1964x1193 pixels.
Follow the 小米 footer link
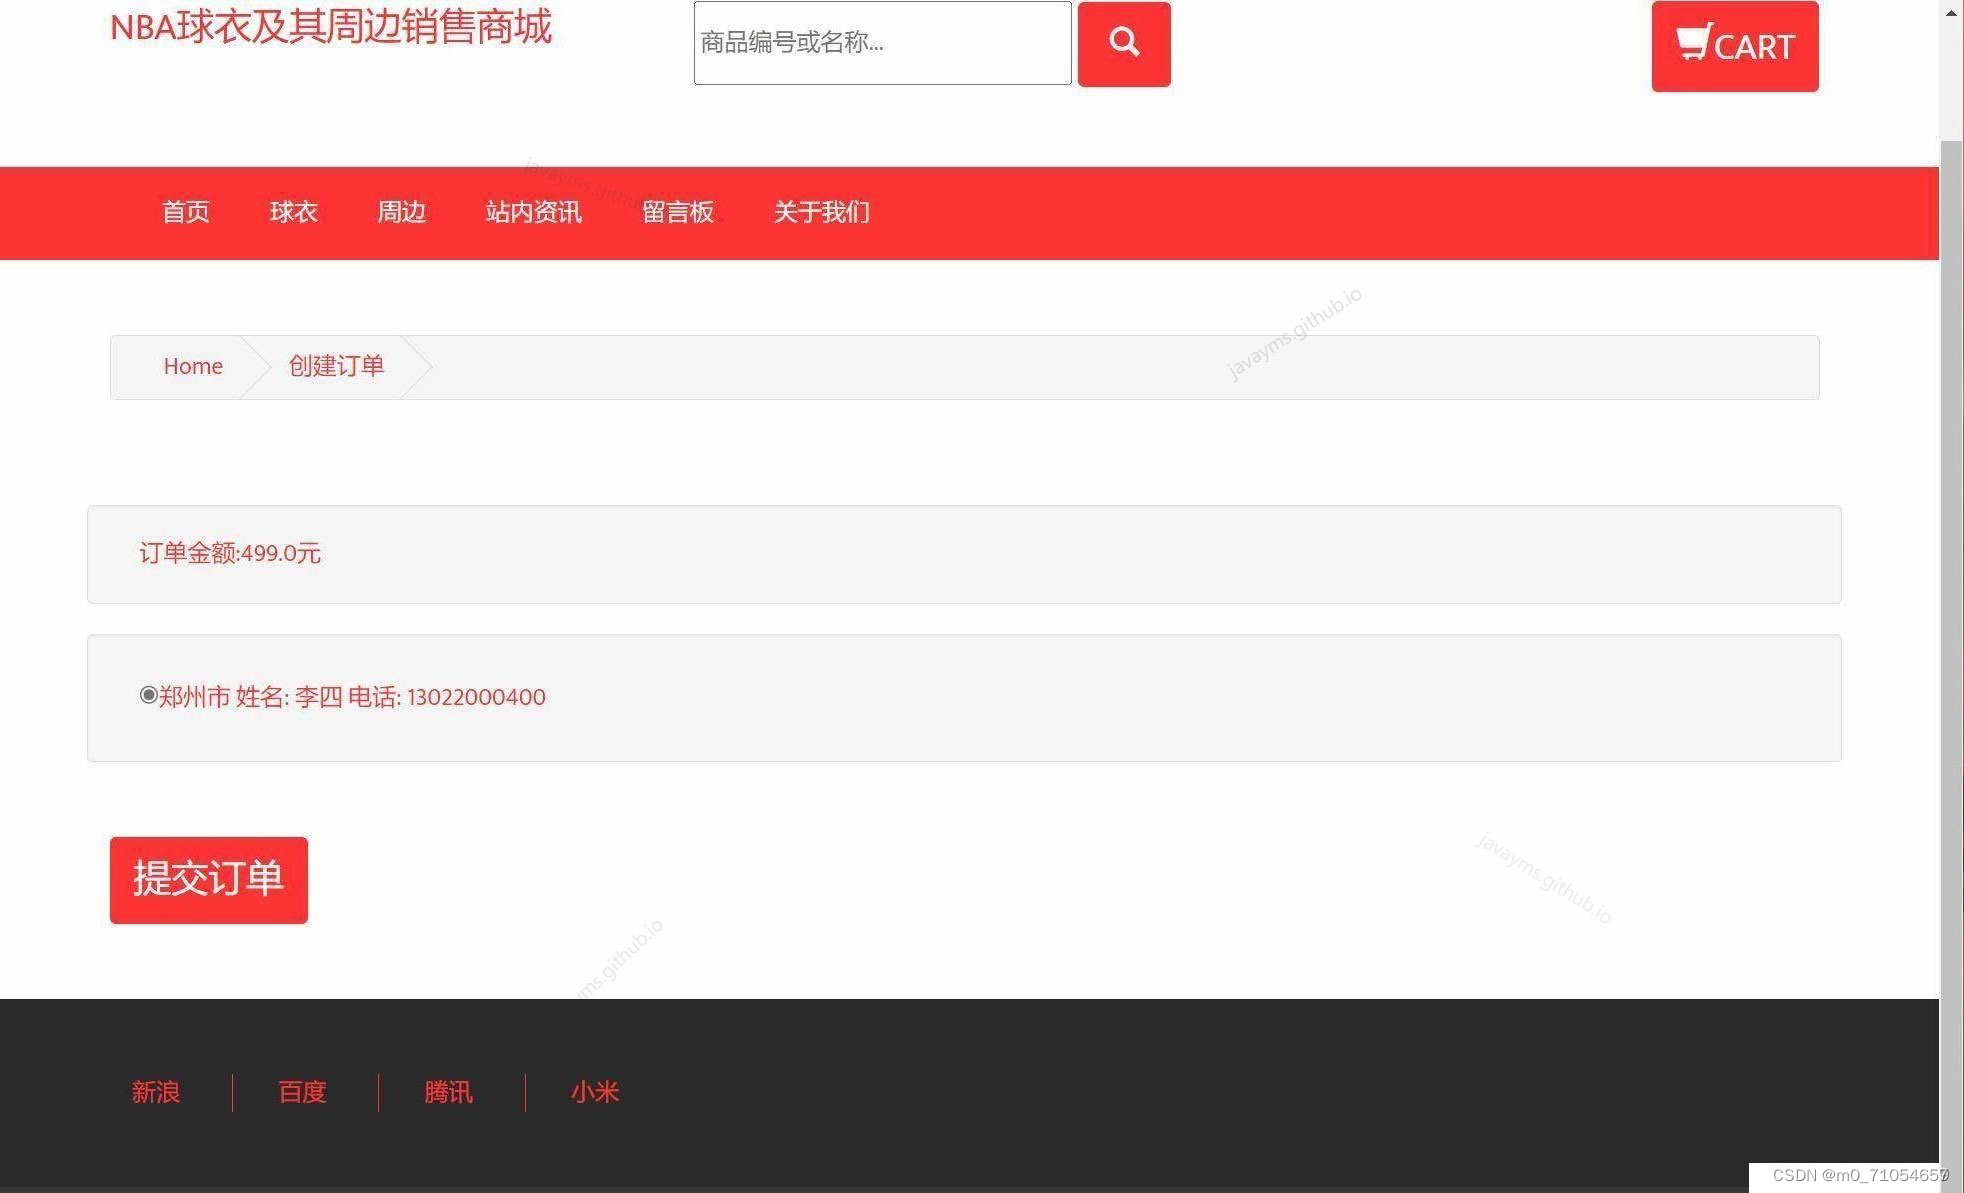click(x=595, y=1092)
